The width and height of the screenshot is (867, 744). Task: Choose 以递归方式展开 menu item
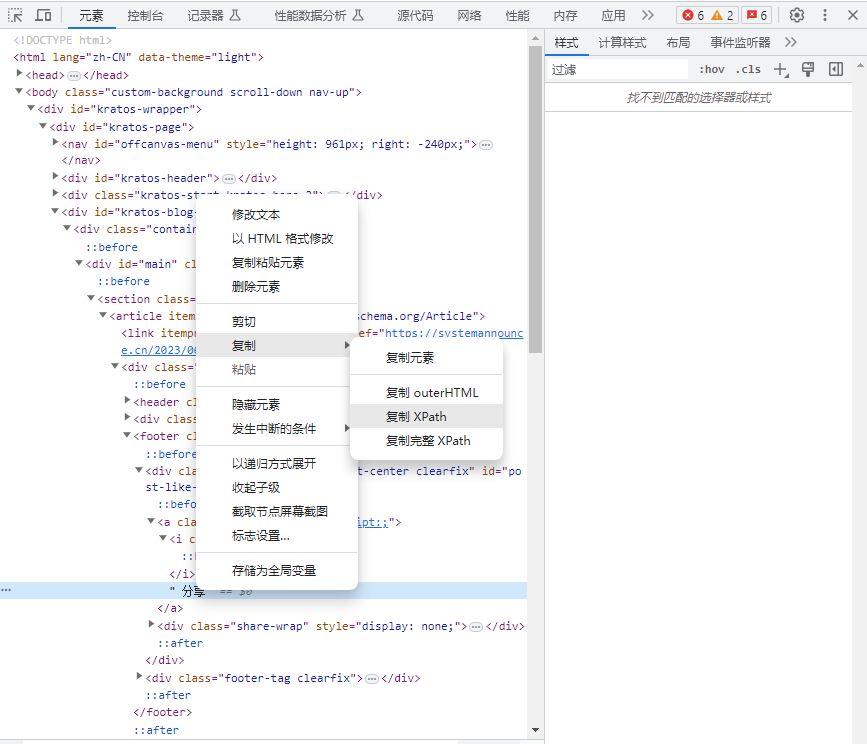click(x=277, y=464)
